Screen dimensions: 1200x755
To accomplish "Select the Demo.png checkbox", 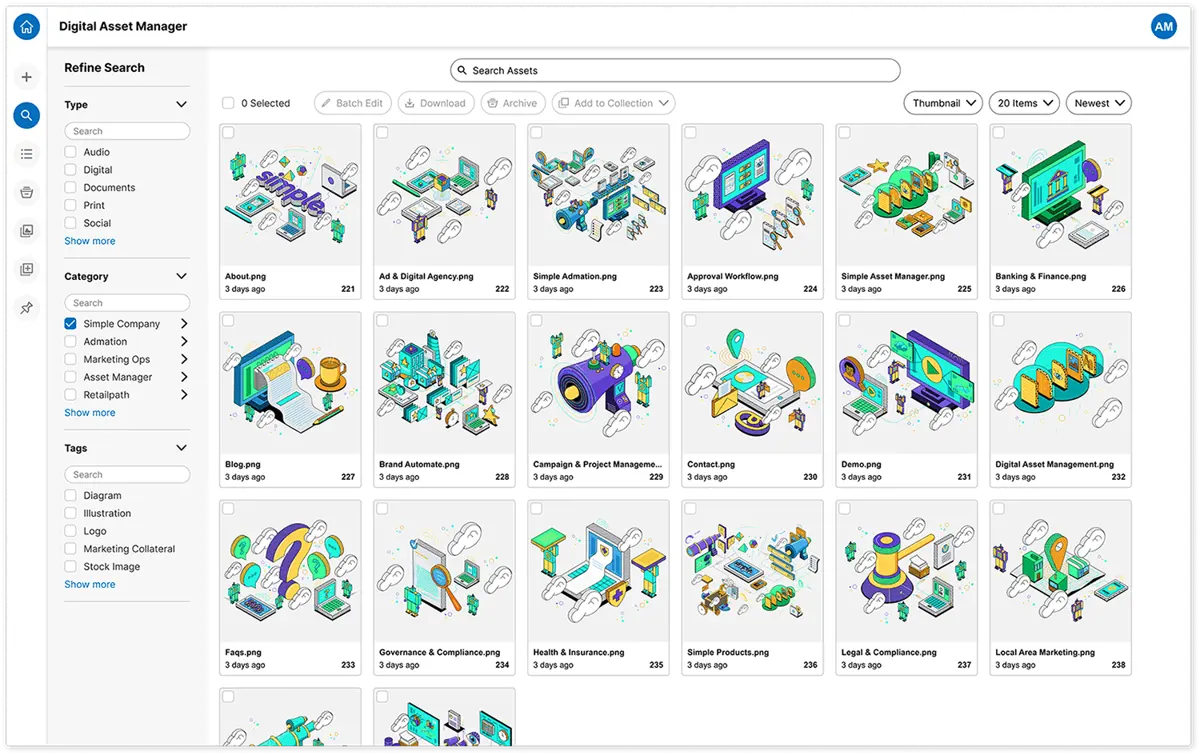I will [x=844, y=321].
